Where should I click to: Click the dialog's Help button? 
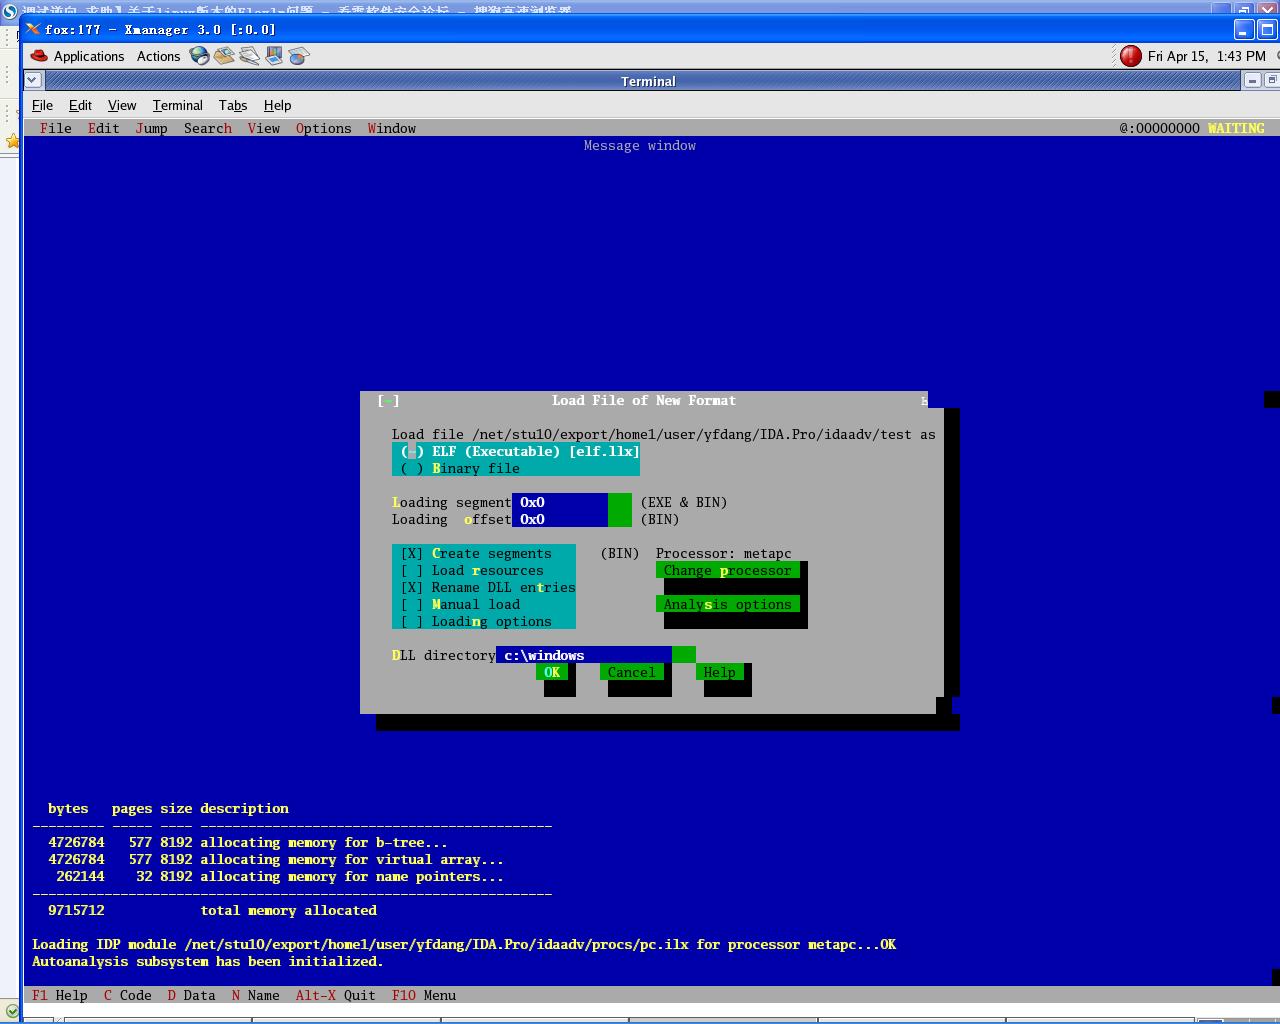(x=720, y=672)
